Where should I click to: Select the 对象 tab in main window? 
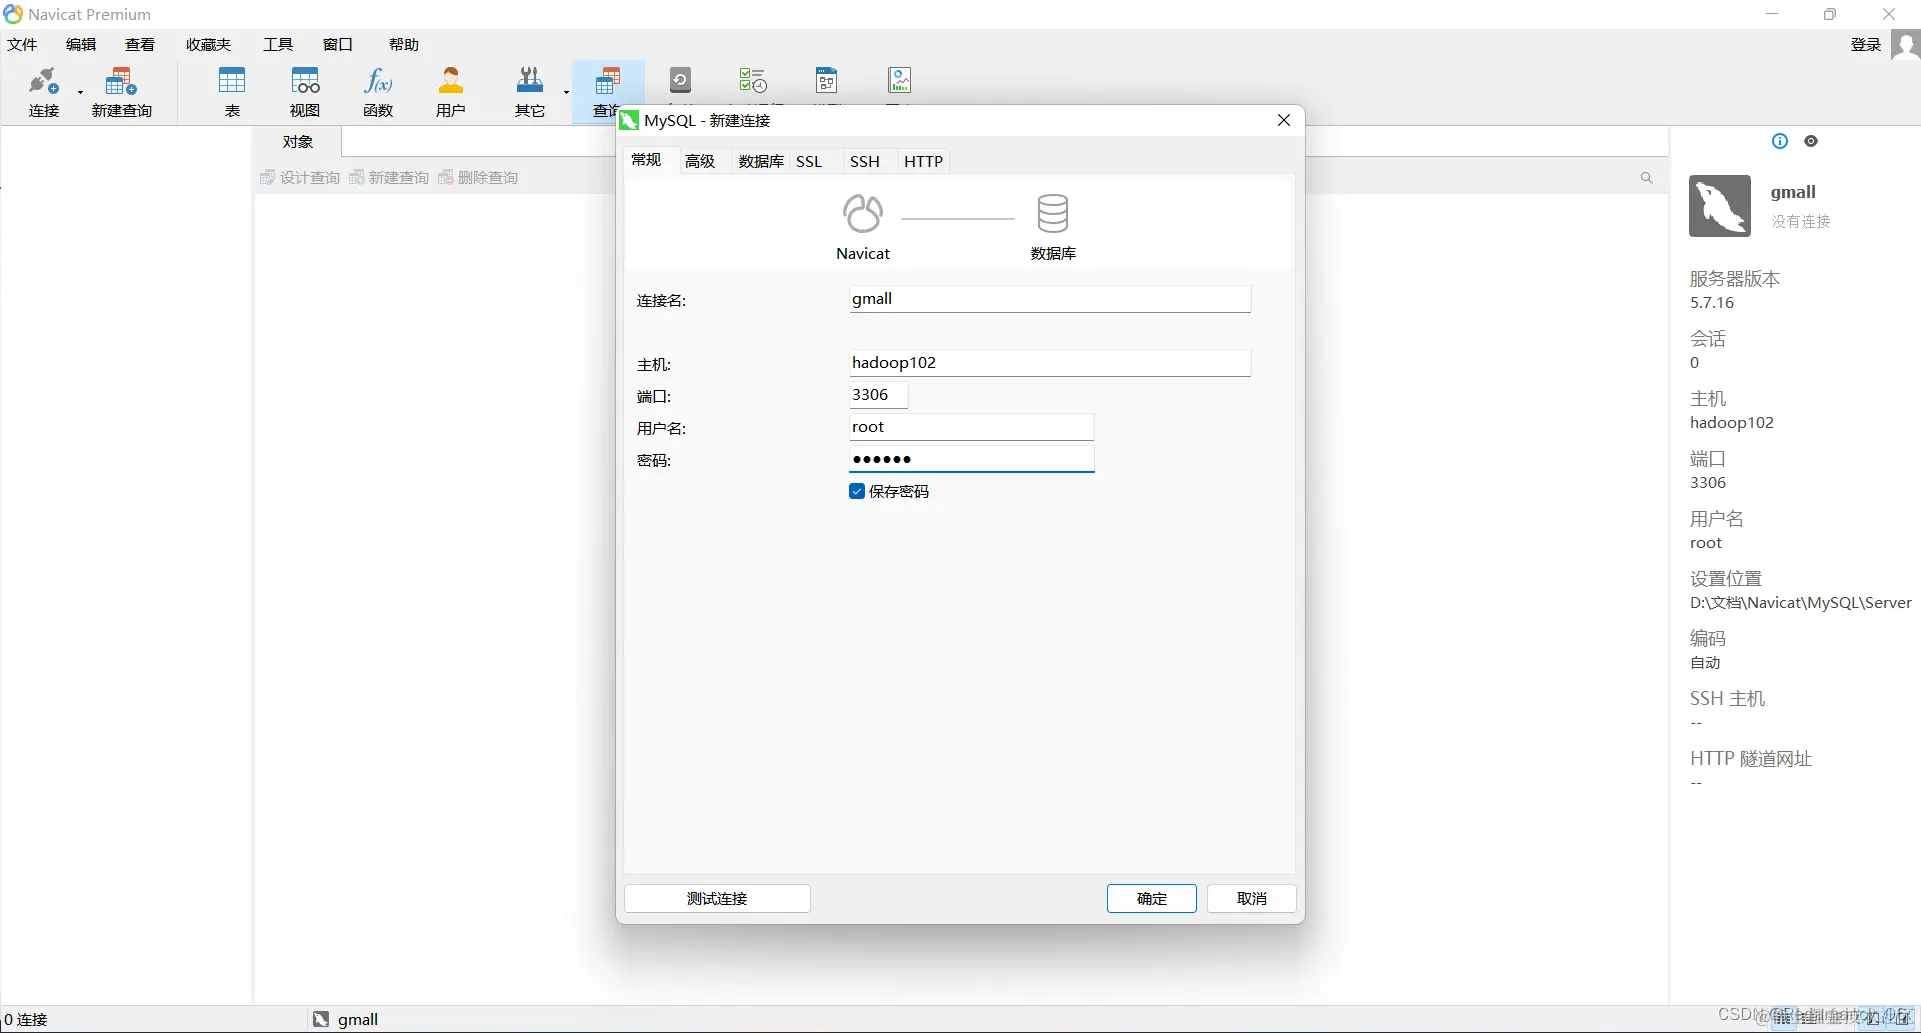click(298, 141)
